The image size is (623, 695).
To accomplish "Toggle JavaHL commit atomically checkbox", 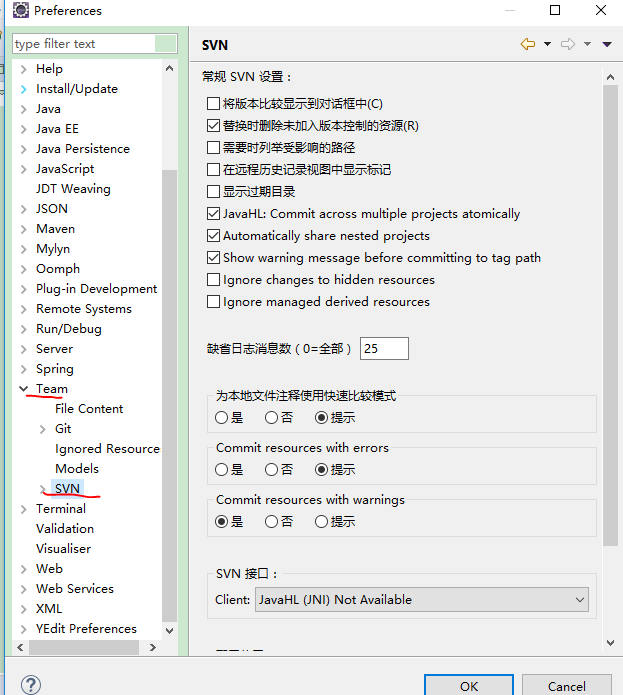I will pyautogui.click(x=213, y=214).
